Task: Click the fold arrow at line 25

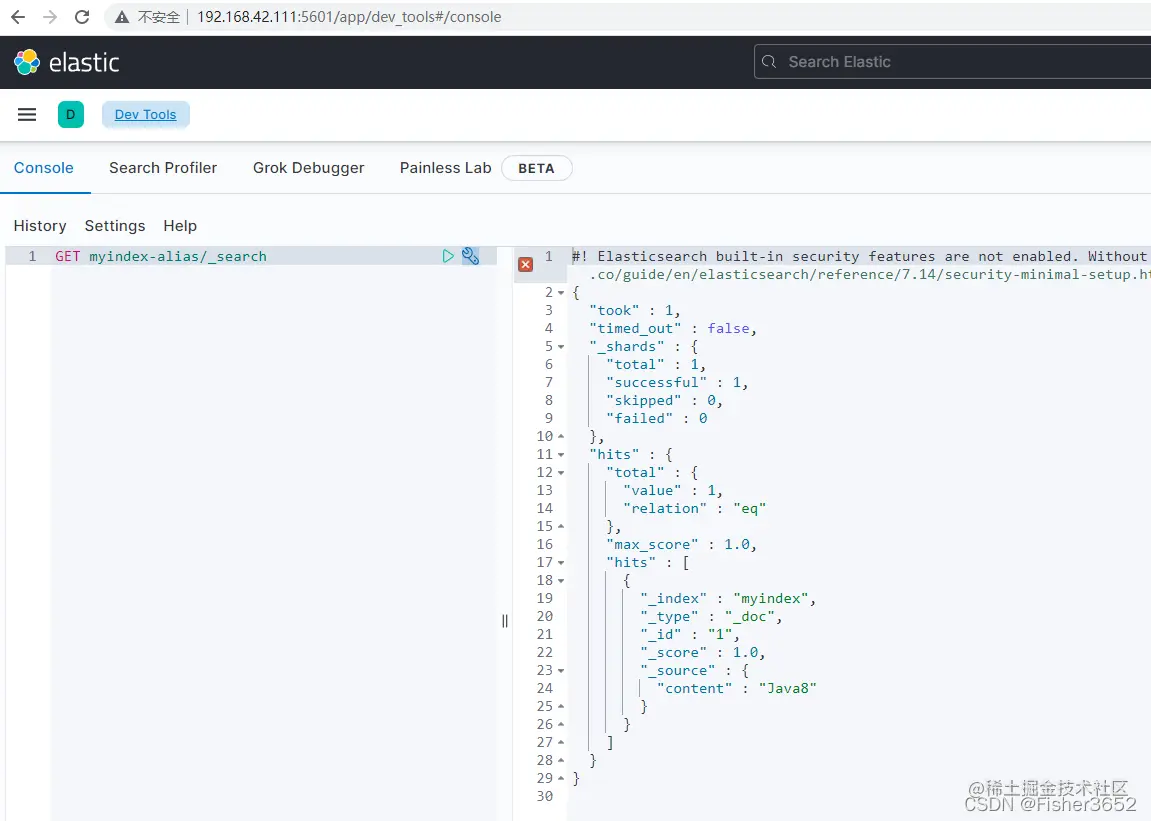Action: click(561, 706)
